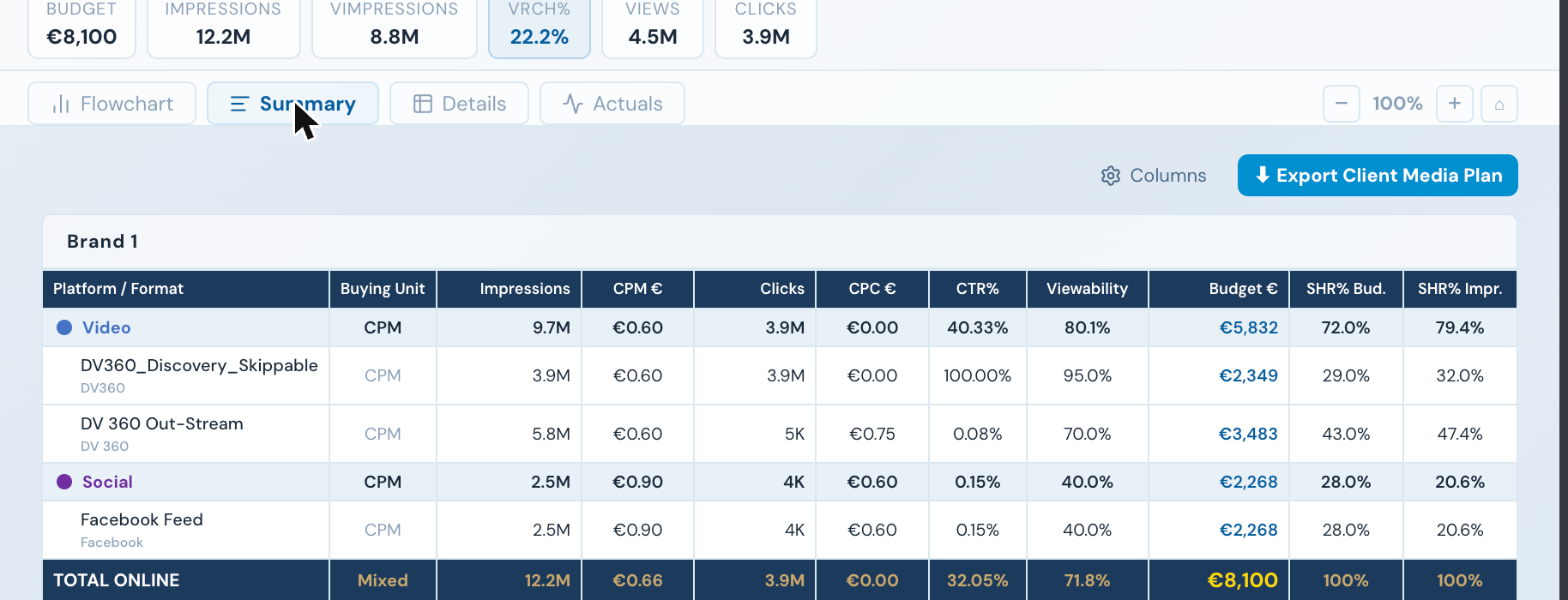The width and height of the screenshot is (1568, 600).
Task: Open the Flowchart tab
Action: [111, 104]
